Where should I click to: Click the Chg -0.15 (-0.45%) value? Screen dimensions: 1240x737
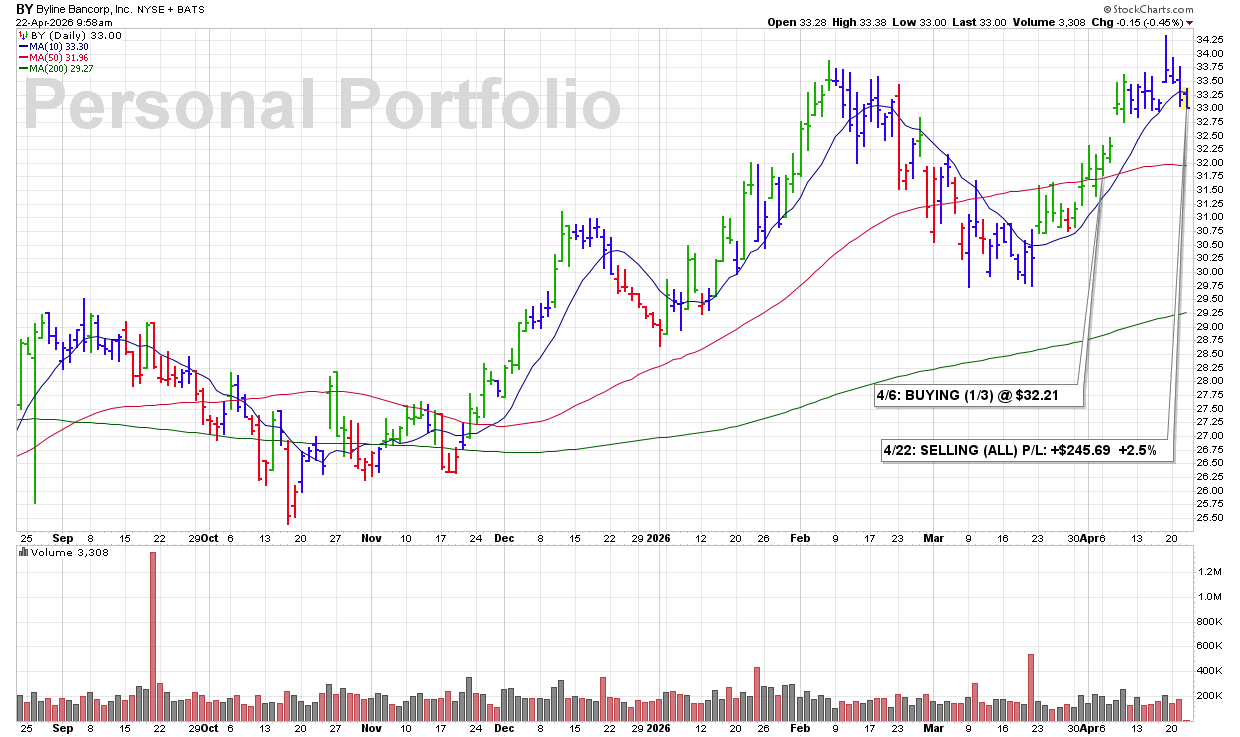coord(1137,22)
